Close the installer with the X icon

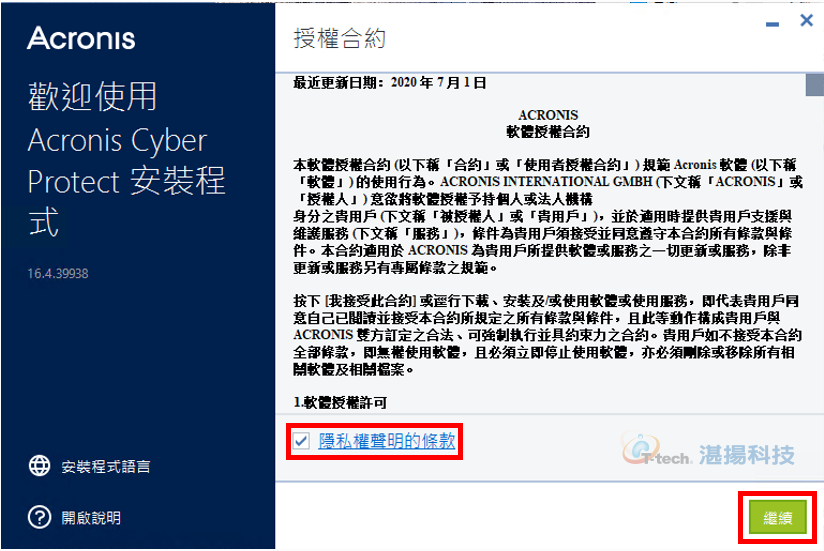pos(806,20)
